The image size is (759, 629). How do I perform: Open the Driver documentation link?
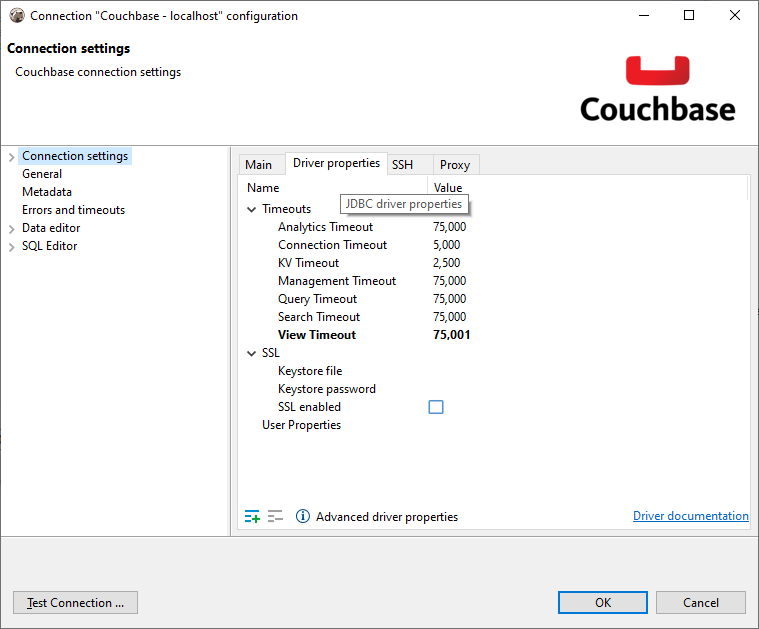[691, 516]
